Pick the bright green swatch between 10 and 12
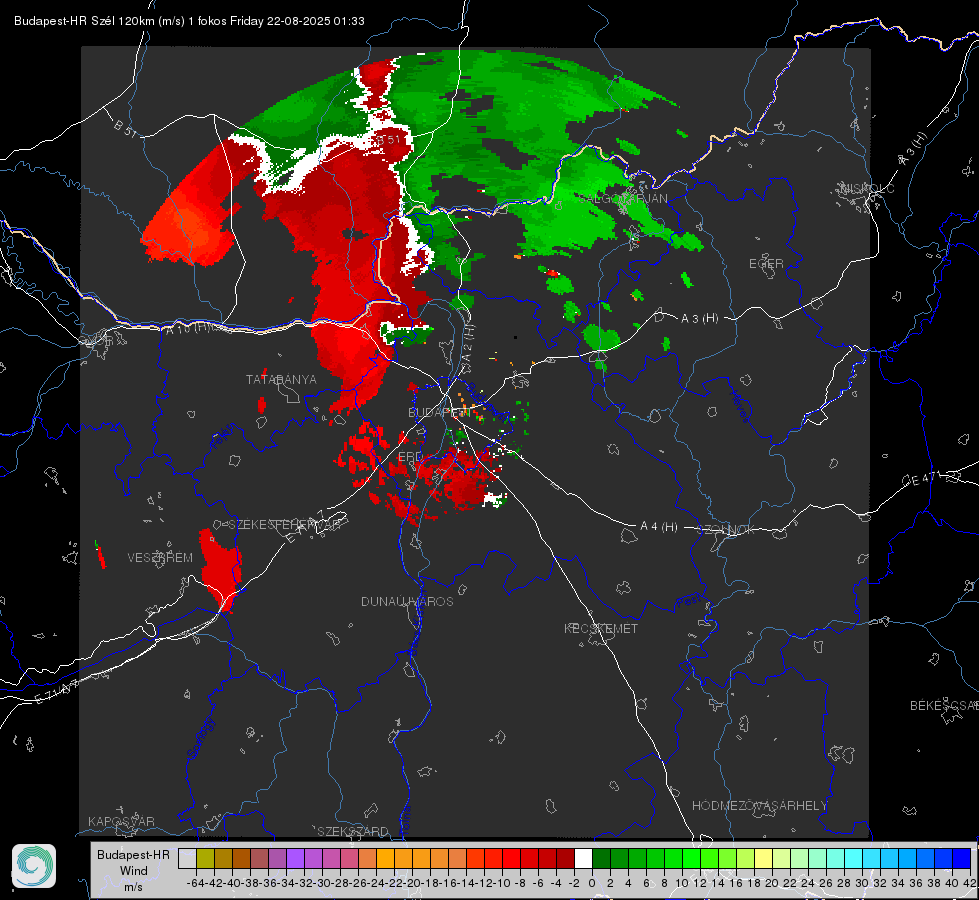979x900 pixels. pos(691,858)
